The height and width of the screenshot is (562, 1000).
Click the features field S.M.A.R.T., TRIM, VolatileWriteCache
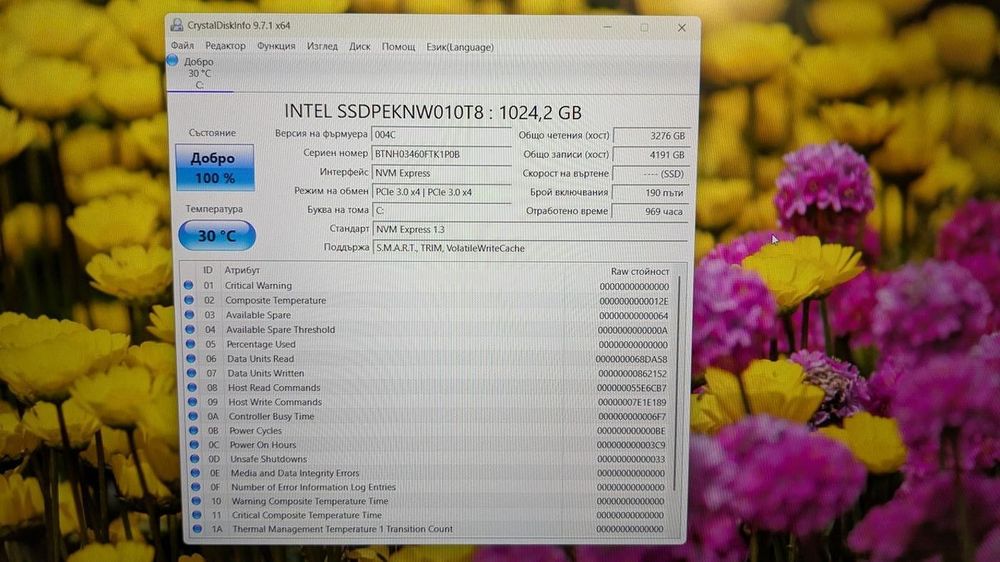tap(531, 248)
